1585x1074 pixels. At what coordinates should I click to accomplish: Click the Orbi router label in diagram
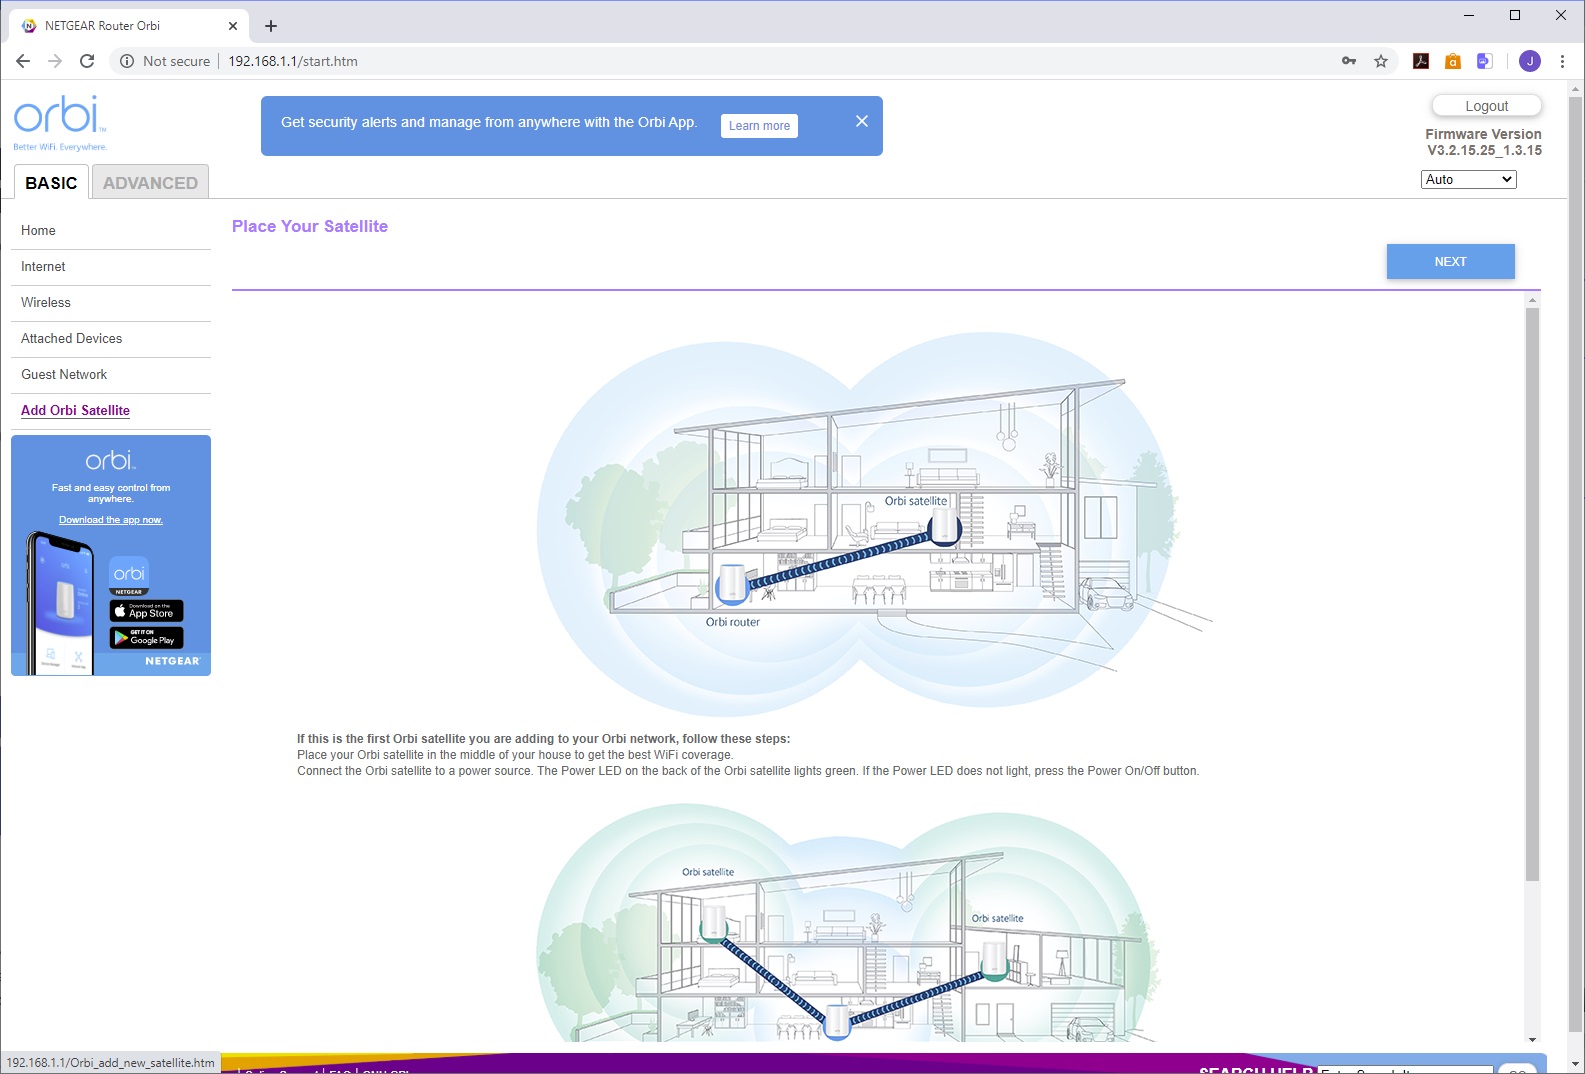[x=733, y=622]
